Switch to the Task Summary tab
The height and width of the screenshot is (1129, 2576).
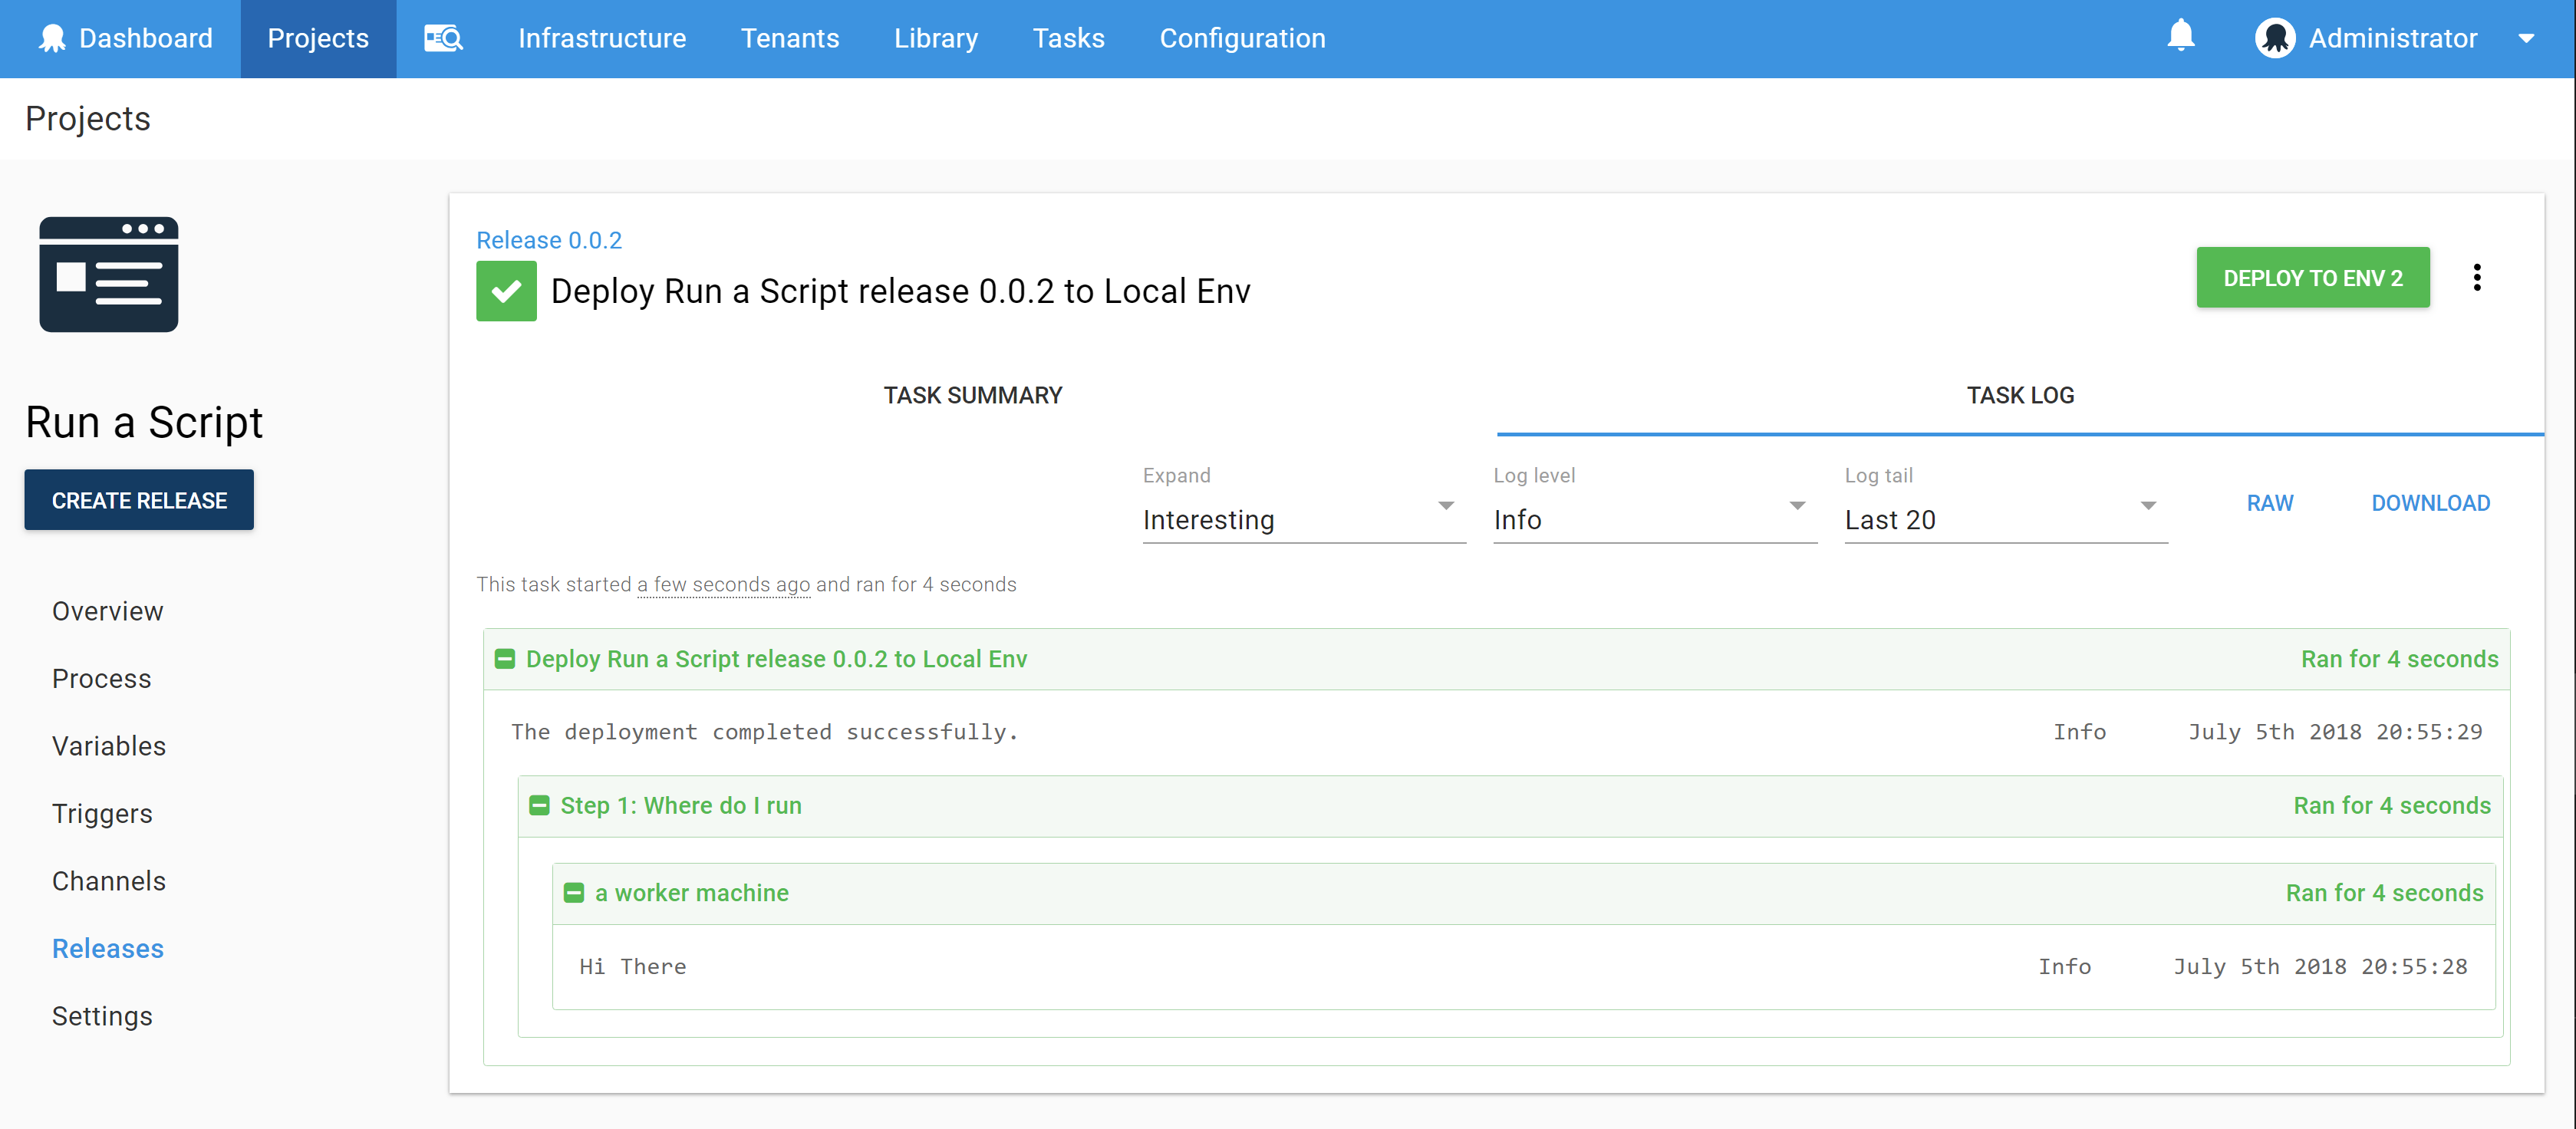(x=972, y=395)
